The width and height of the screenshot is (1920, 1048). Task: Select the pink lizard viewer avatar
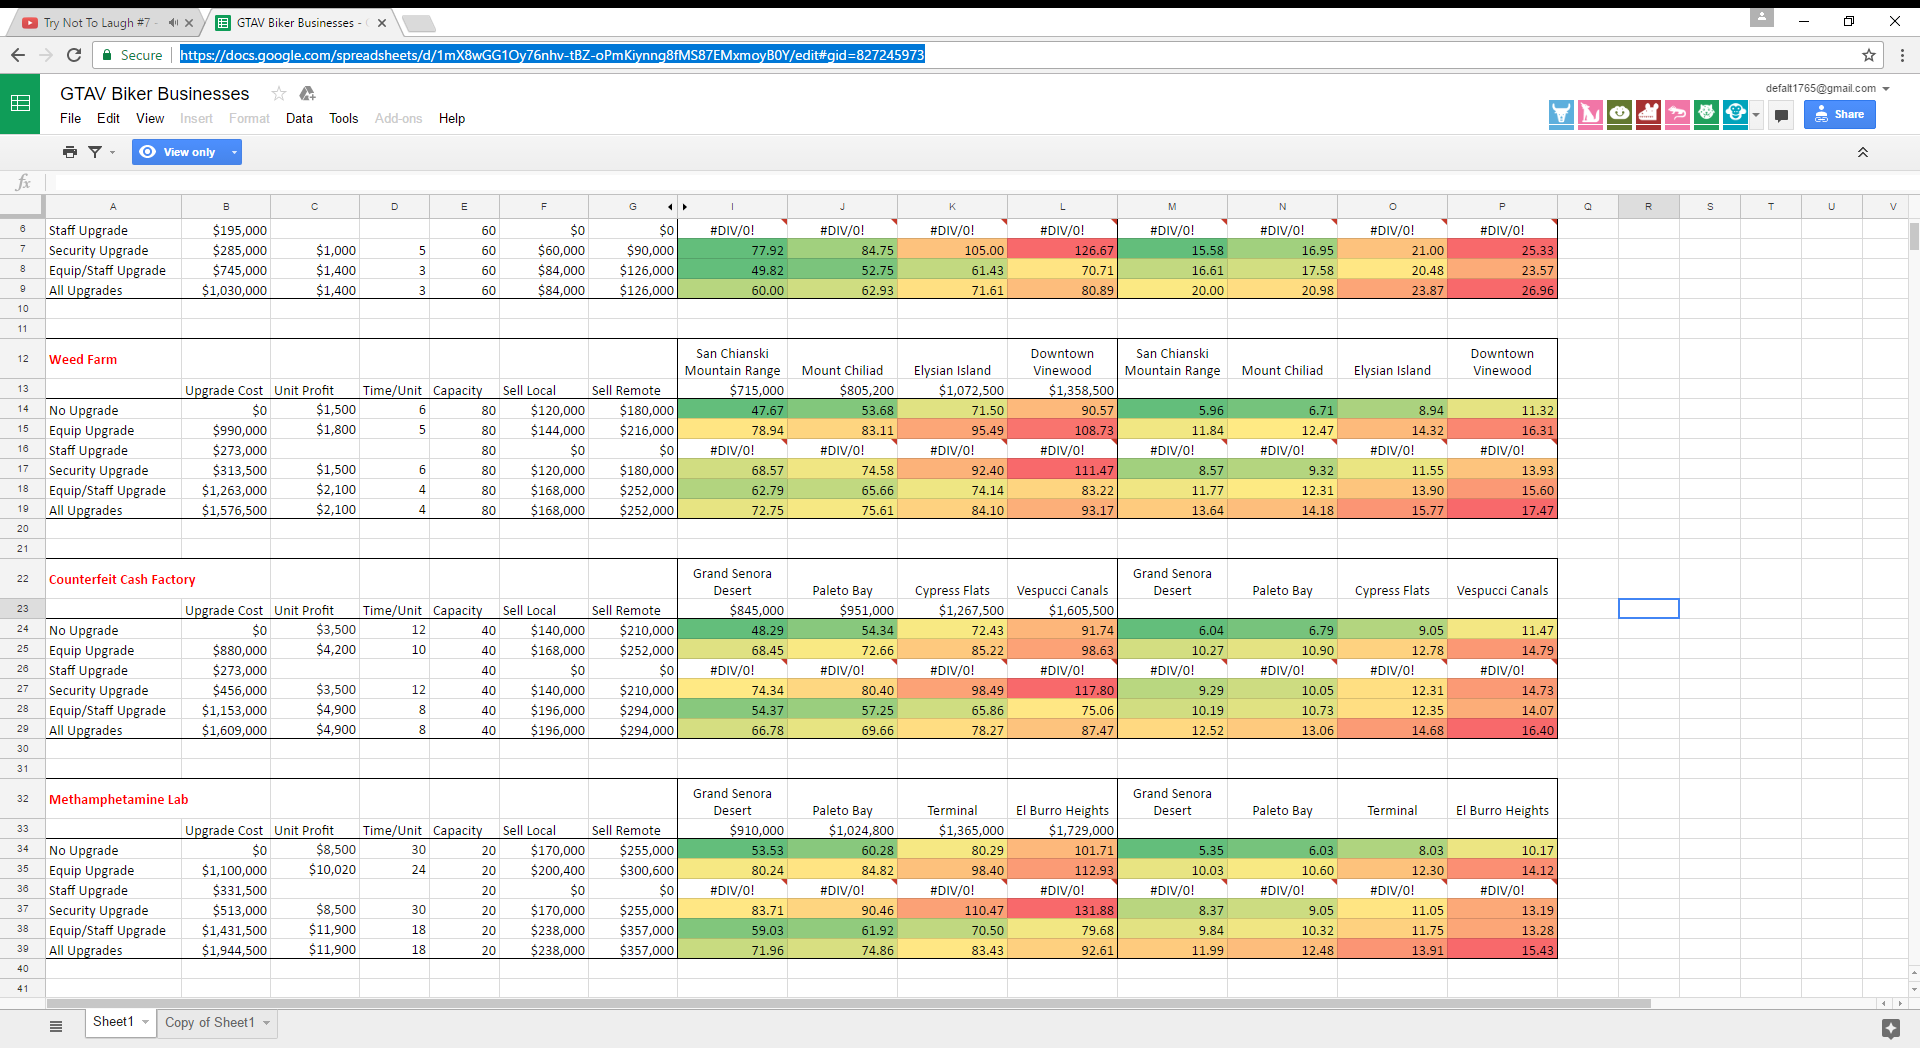pyautogui.click(x=1677, y=114)
